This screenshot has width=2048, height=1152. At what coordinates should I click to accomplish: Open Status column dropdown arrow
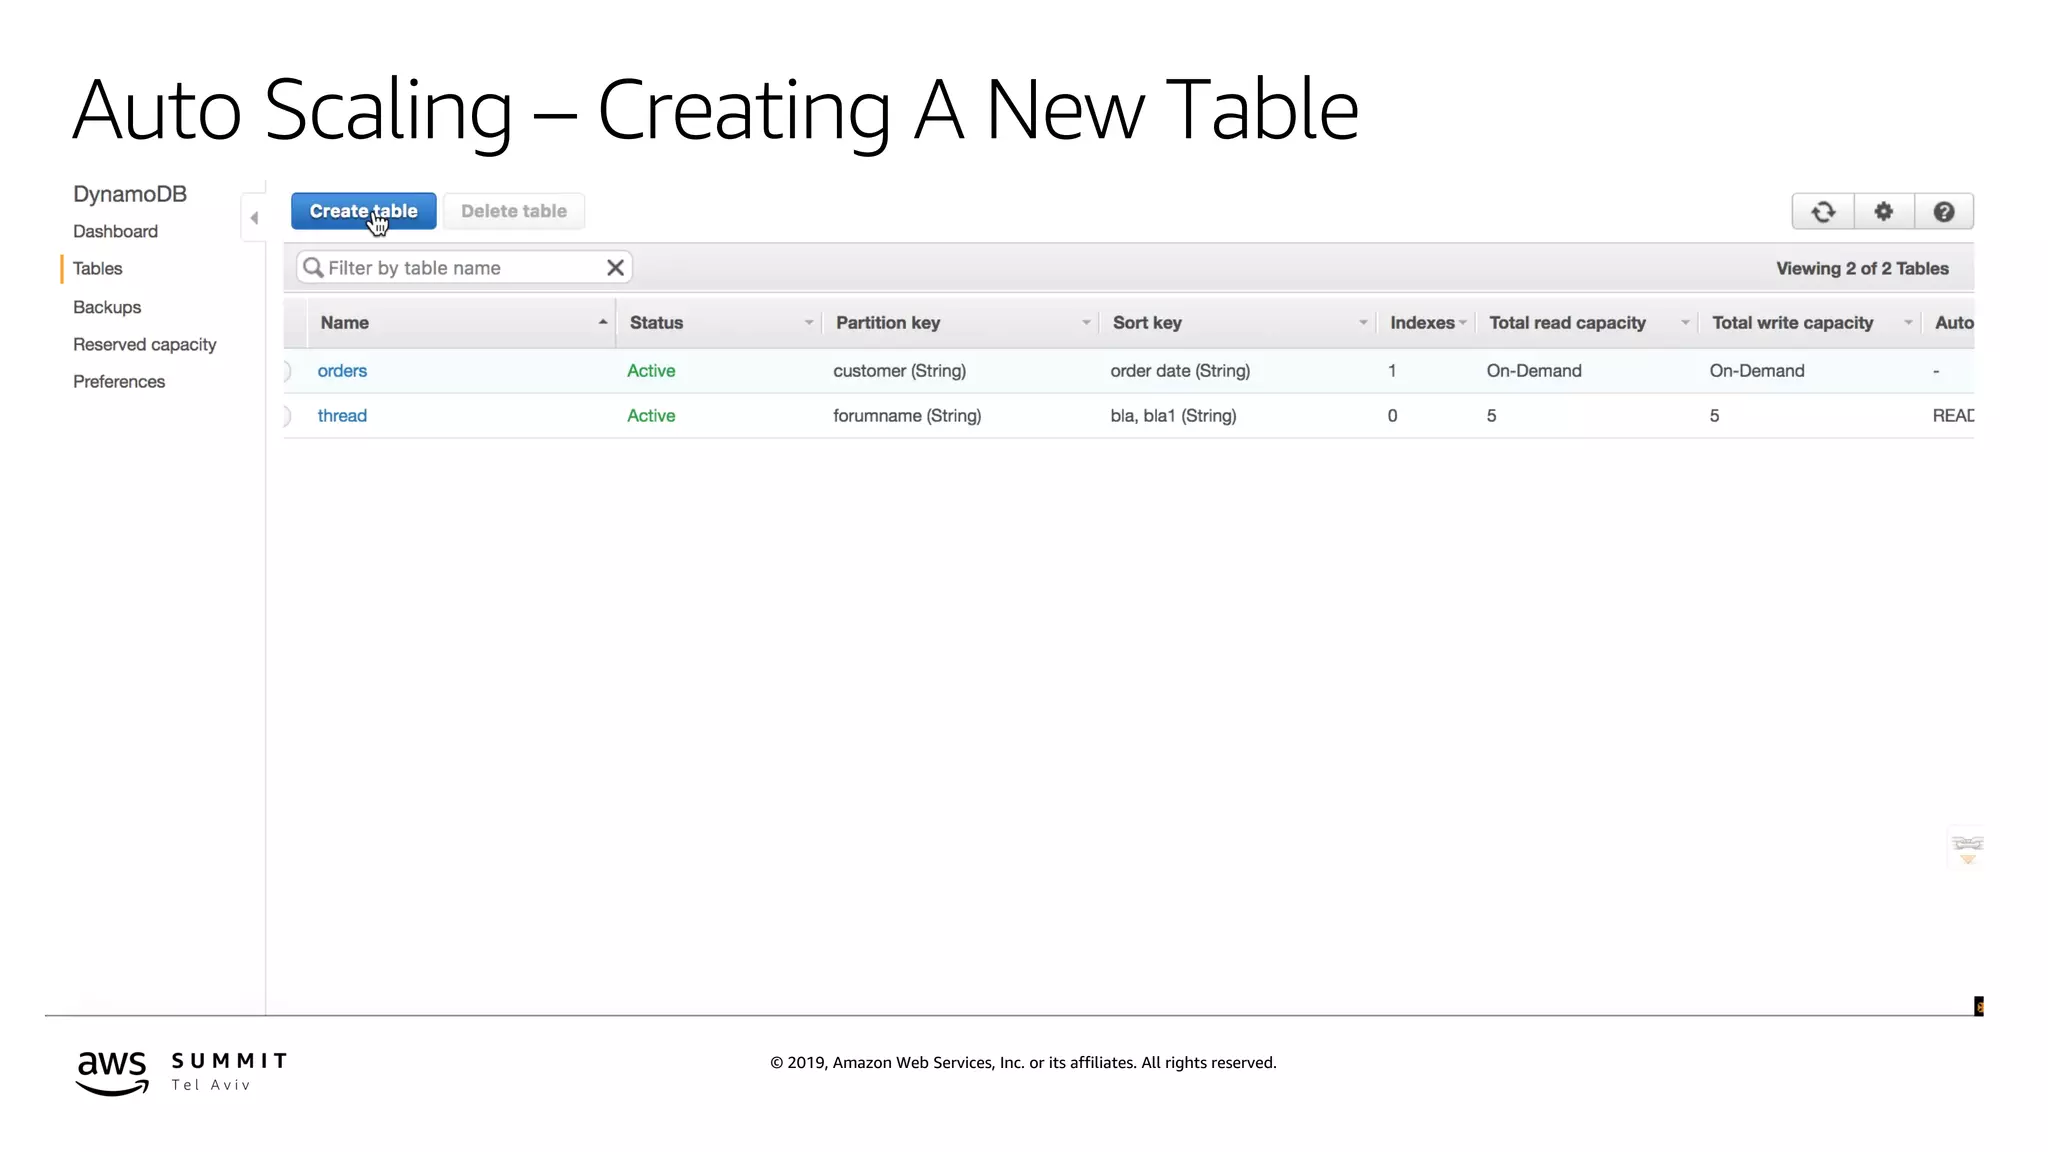(809, 323)
